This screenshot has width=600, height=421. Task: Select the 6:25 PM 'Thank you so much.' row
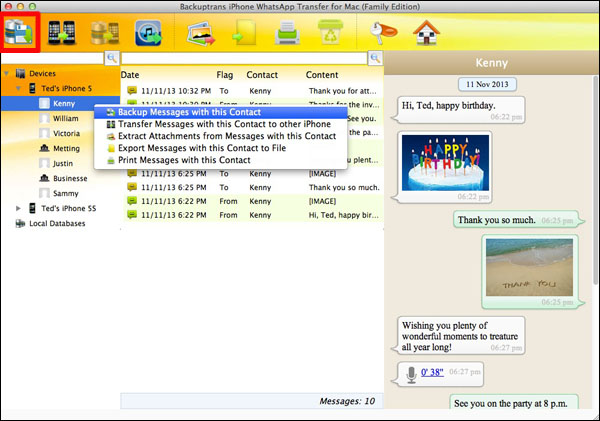tap(253, 188)
